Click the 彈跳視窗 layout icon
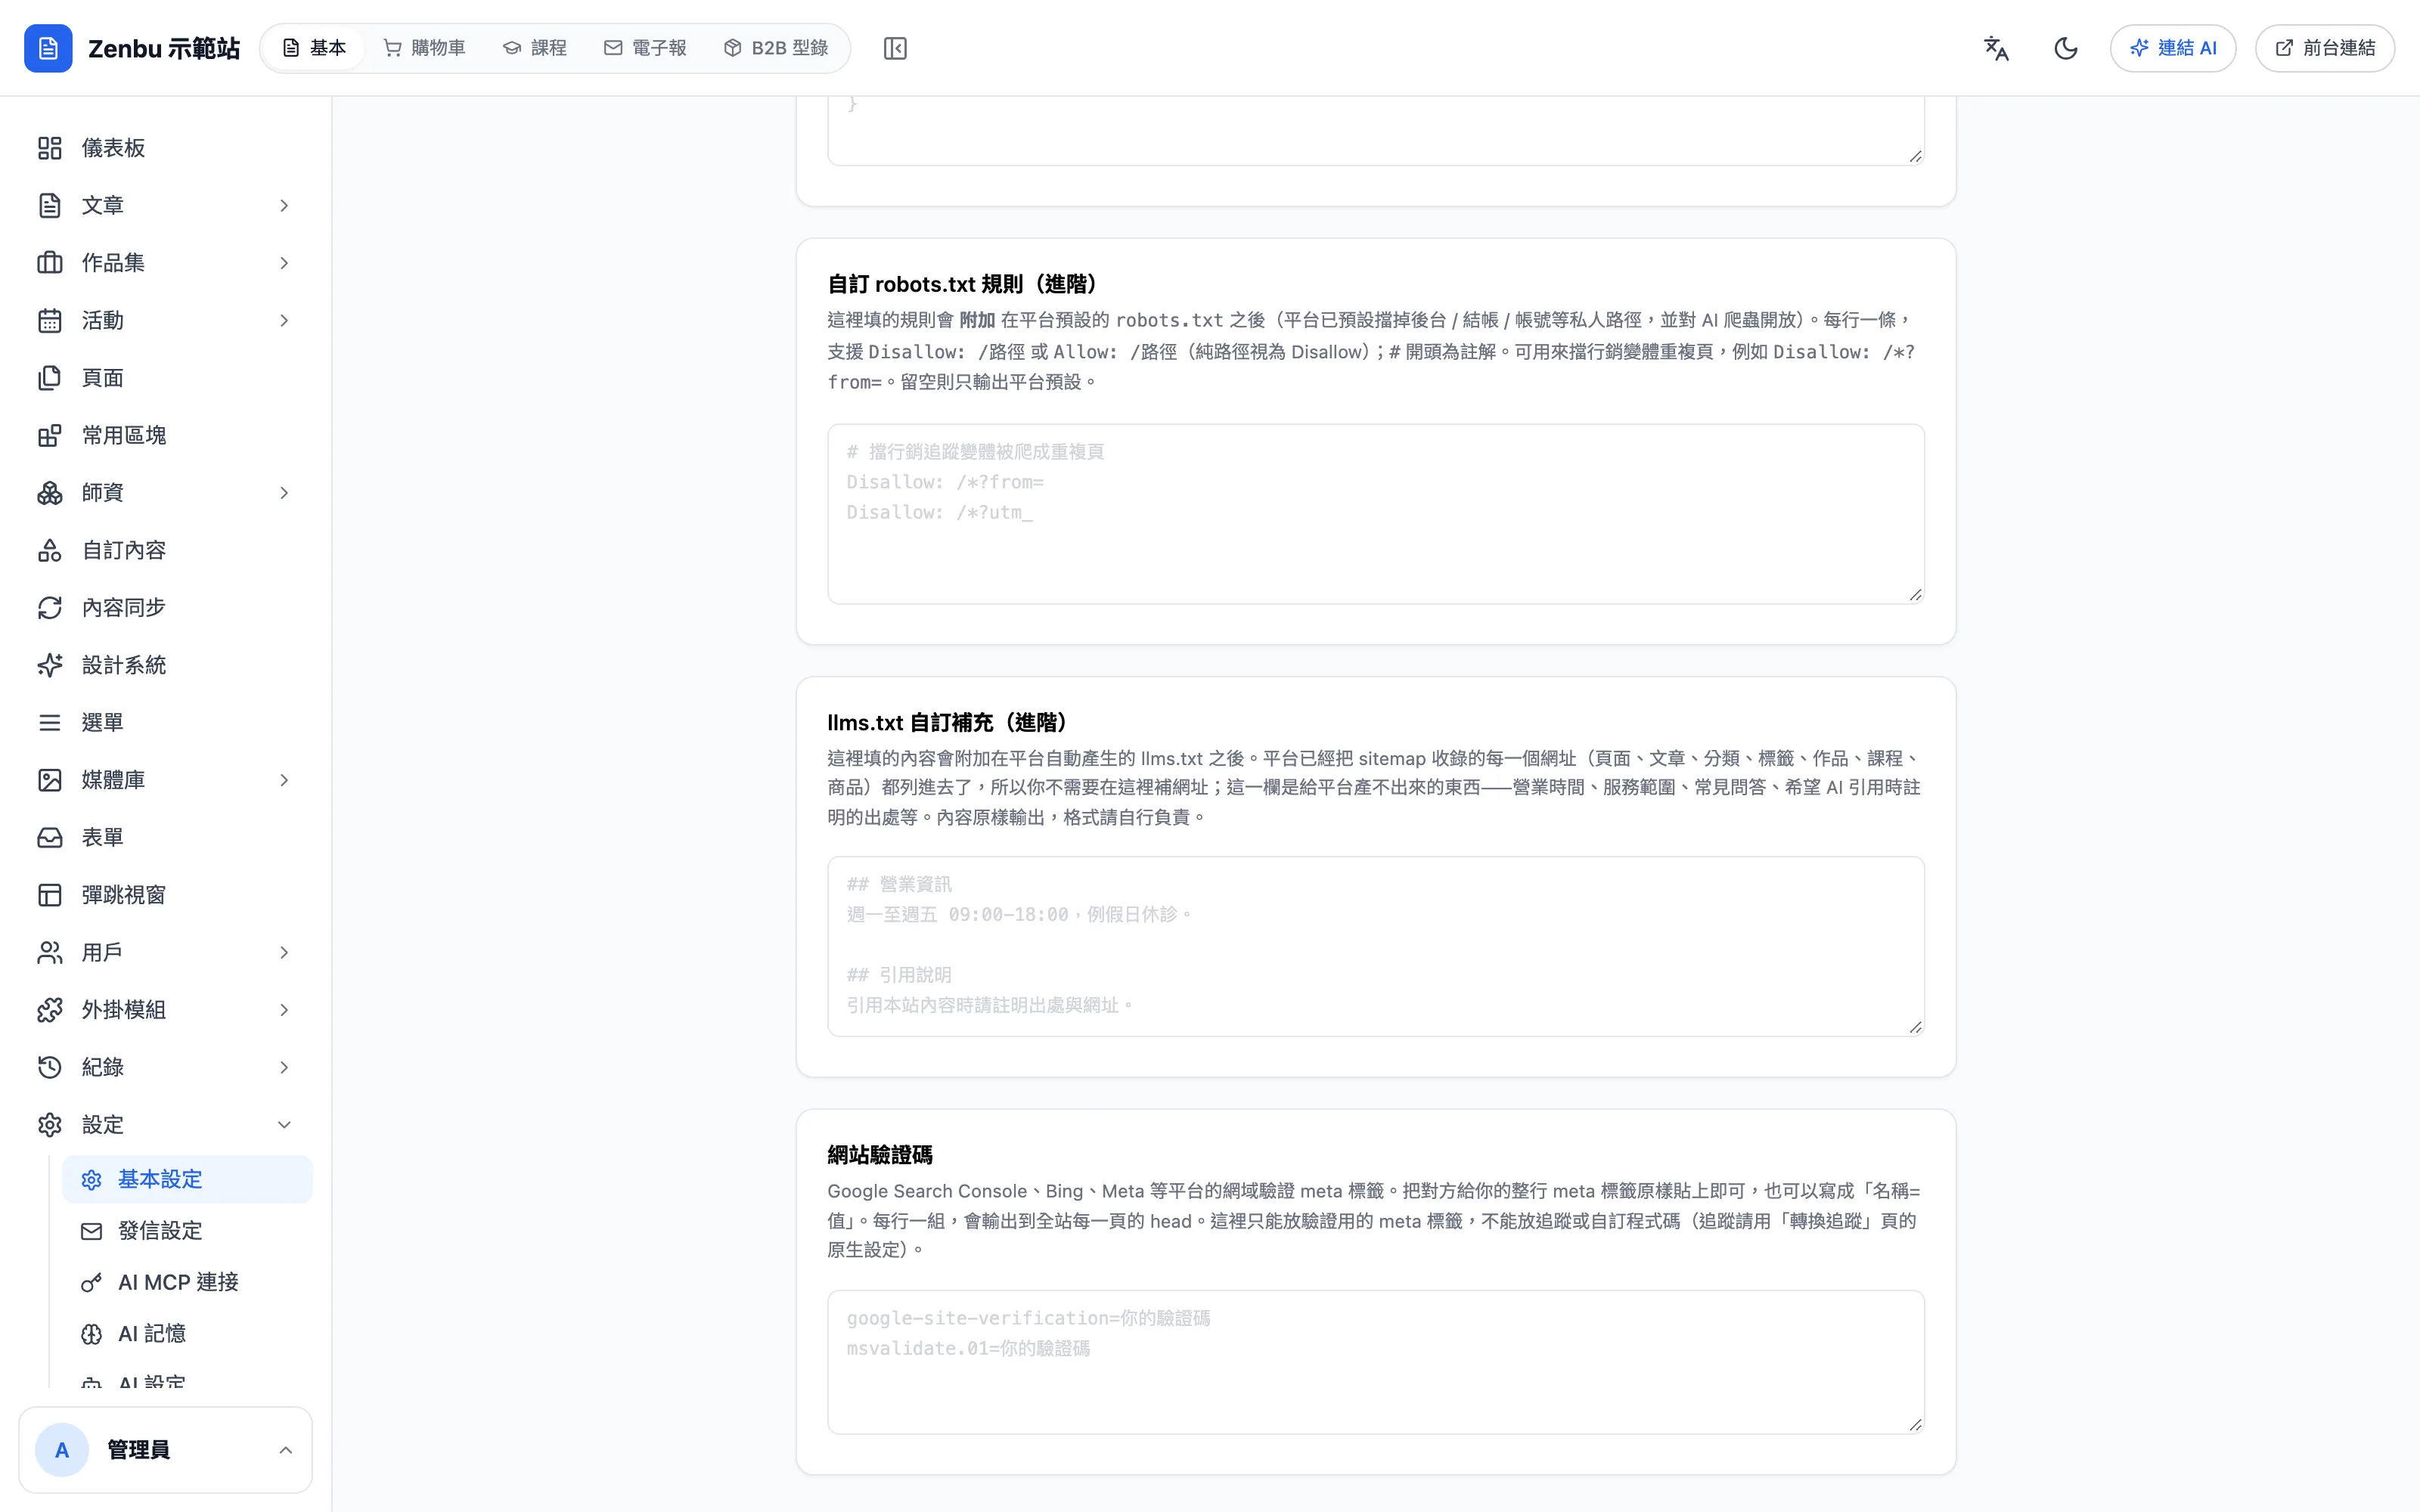This screenshot has width=2420, height=1512. point(50,895)
